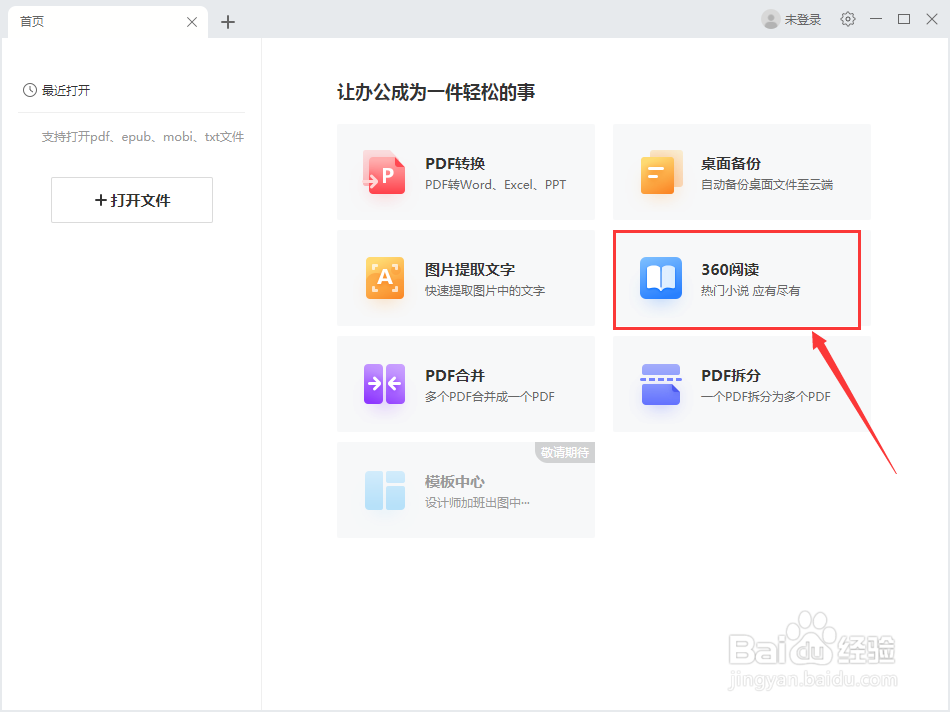Open settings via the gear icon
The width and height of the screenshot is (950, 712).
tap(848, 19)
